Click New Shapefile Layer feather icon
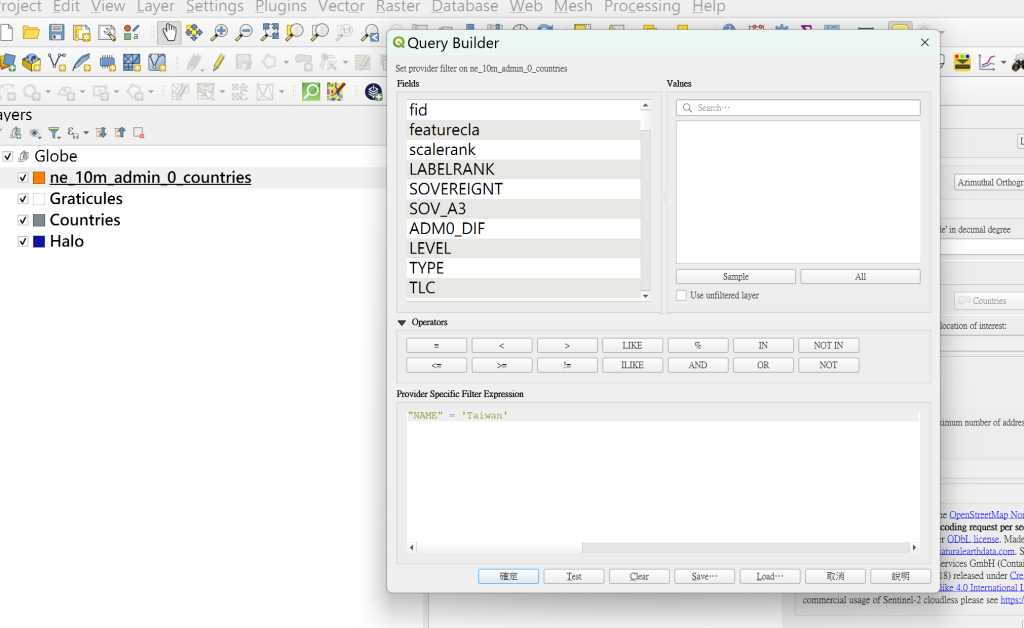This screenshot has height=628, width=1024. tap(82, 62)
